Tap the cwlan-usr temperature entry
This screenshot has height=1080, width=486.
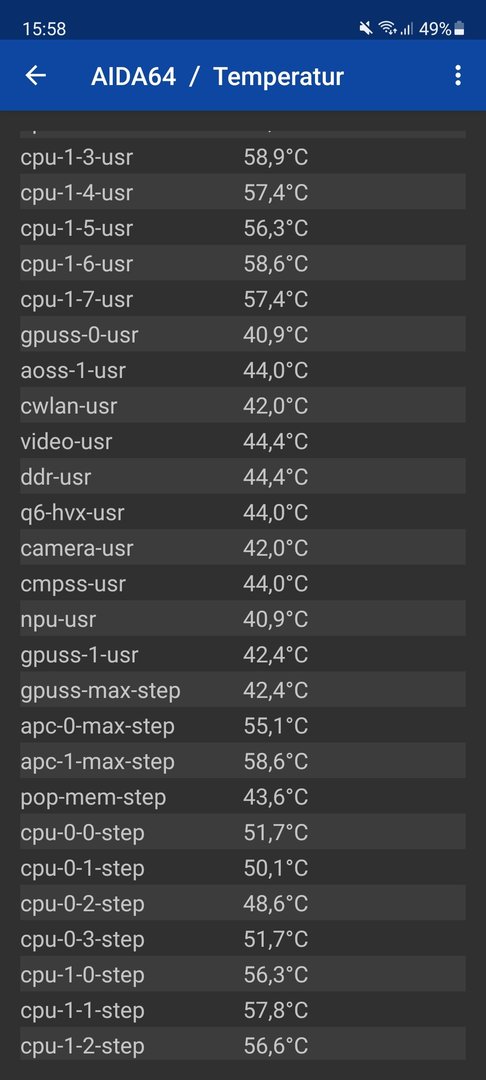pos(242,406)
